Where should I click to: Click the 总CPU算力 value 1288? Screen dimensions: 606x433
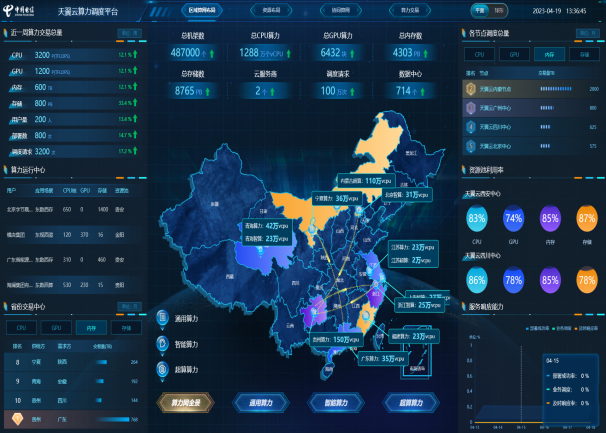click(x=249, y=52)
